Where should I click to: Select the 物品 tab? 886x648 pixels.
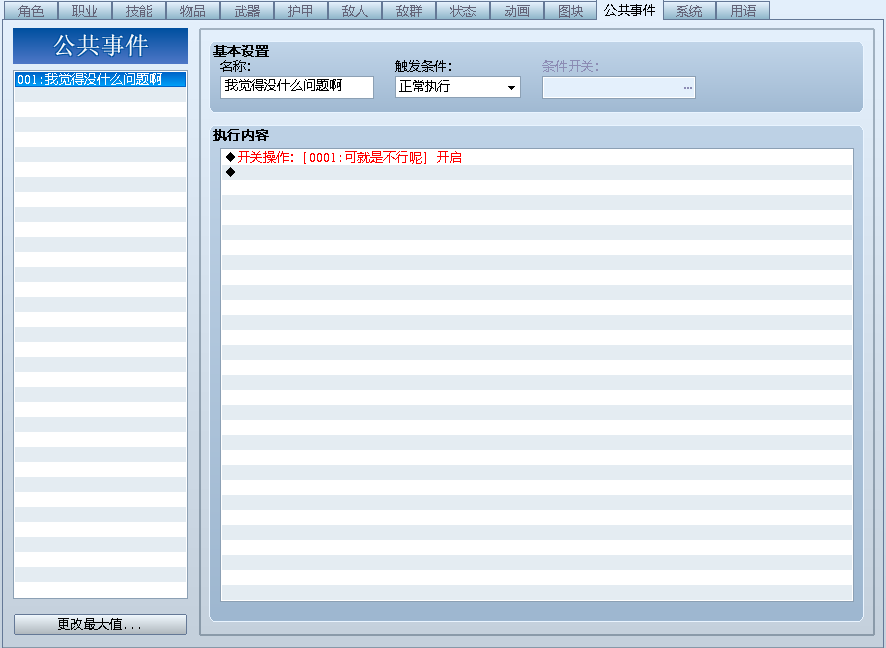(x=193, y=11)
